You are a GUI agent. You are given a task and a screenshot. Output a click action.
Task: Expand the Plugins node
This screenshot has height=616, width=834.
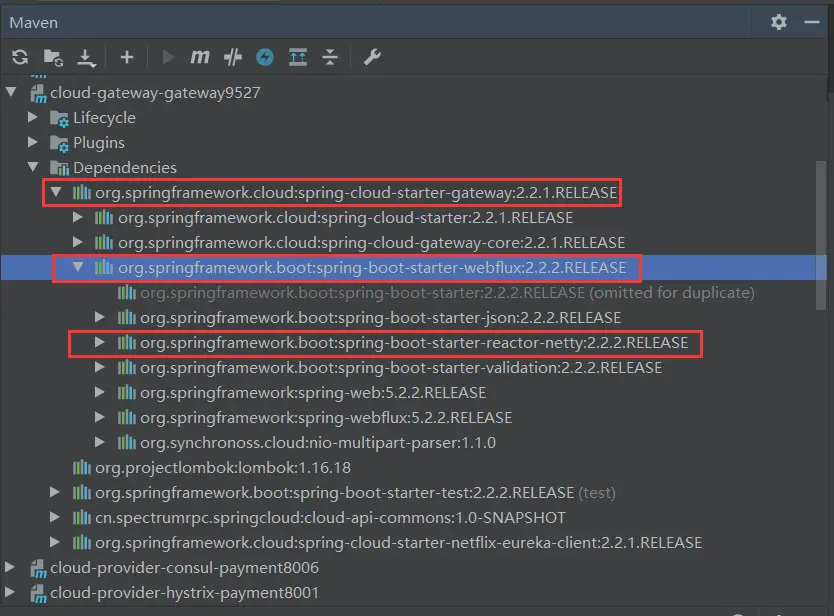click(32, 141)
